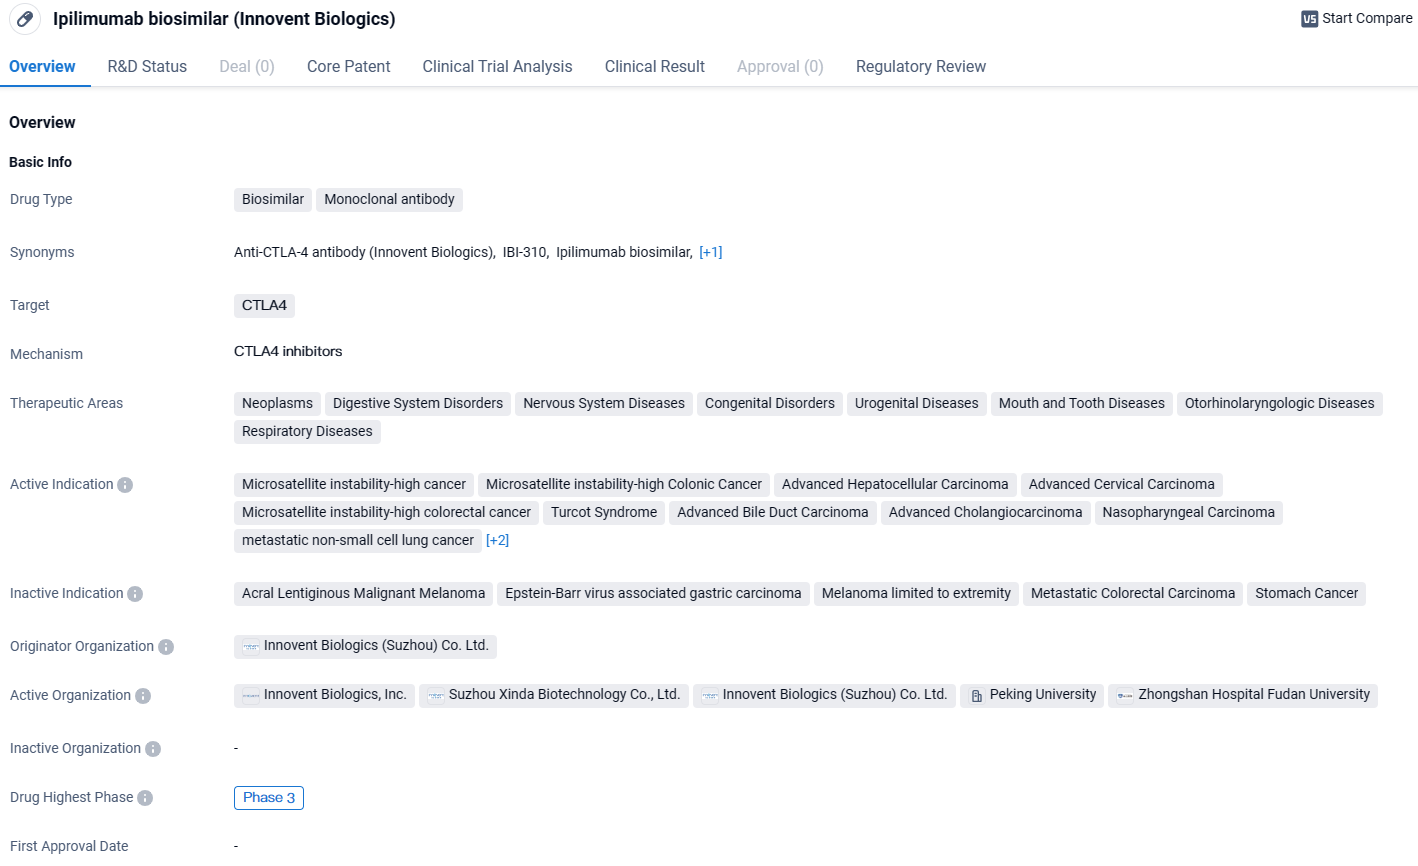Open the CTLA4 target tag

[x=264, y=306]
